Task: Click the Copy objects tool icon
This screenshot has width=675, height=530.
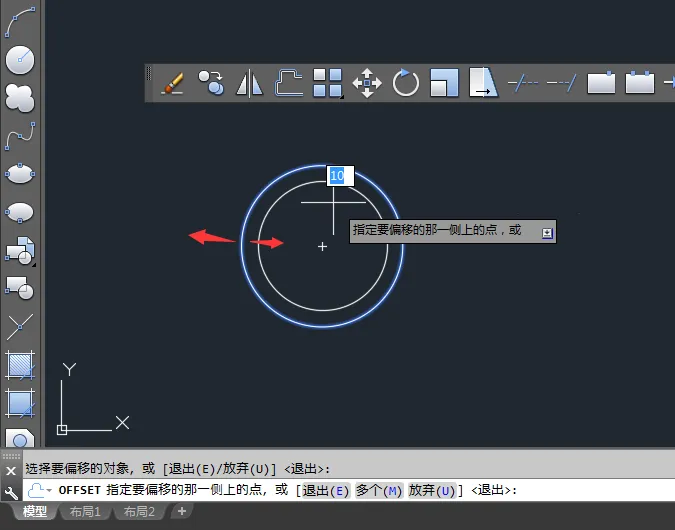Action: (211, 82)
